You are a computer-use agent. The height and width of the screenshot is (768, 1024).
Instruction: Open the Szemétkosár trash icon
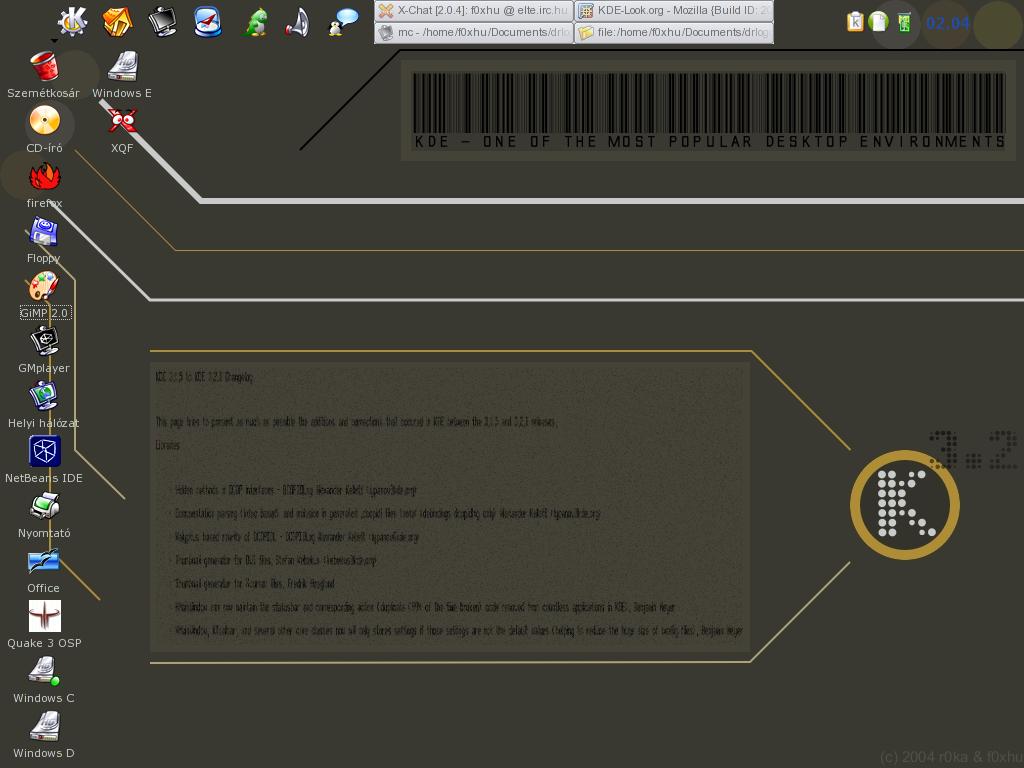44,66
